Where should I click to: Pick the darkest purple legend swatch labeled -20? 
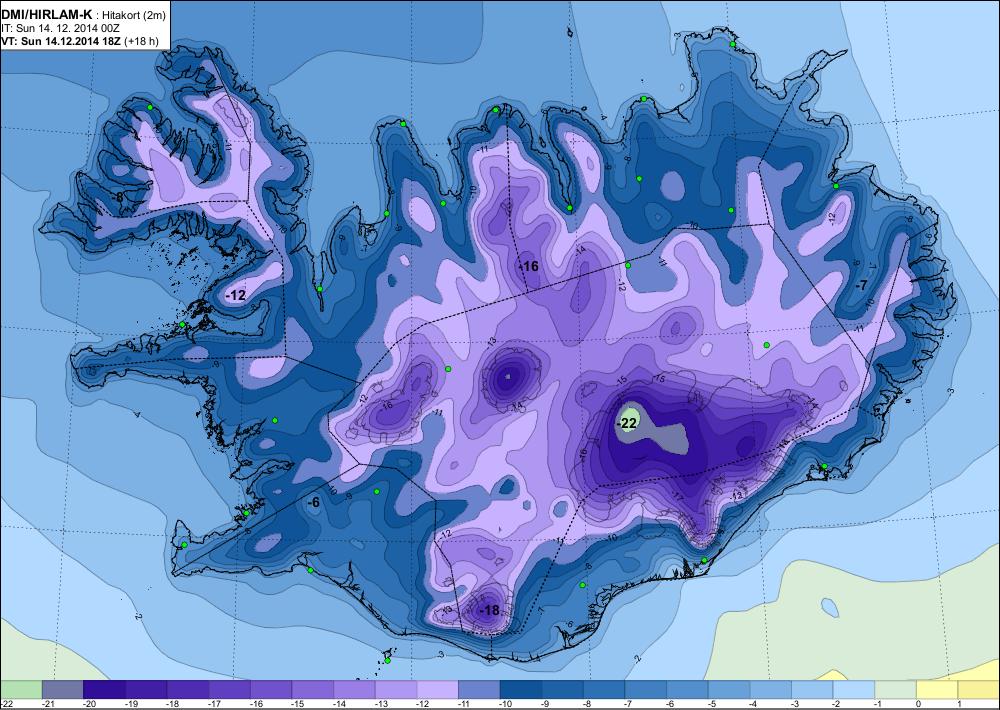click(104, 690)
